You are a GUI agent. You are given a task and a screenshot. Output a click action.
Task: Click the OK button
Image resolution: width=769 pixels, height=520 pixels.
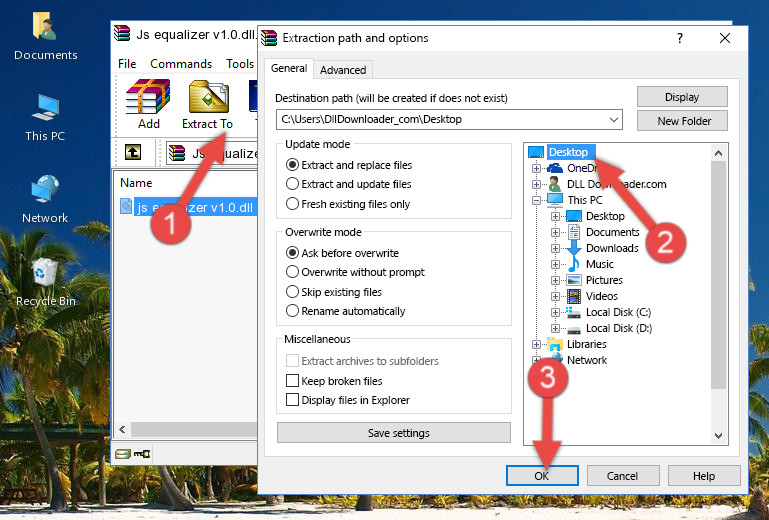pyautogui.click(x=542, y=475)
